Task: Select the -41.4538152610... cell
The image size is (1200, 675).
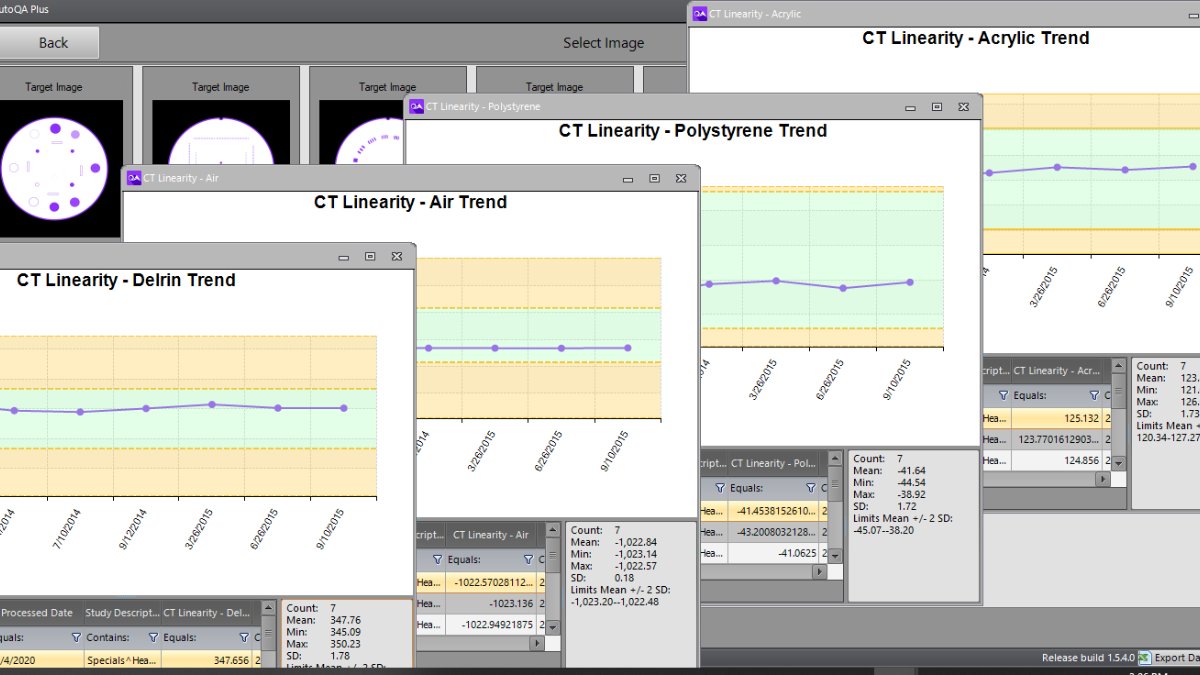Action: pyautogui.click(x=774, y=511)
